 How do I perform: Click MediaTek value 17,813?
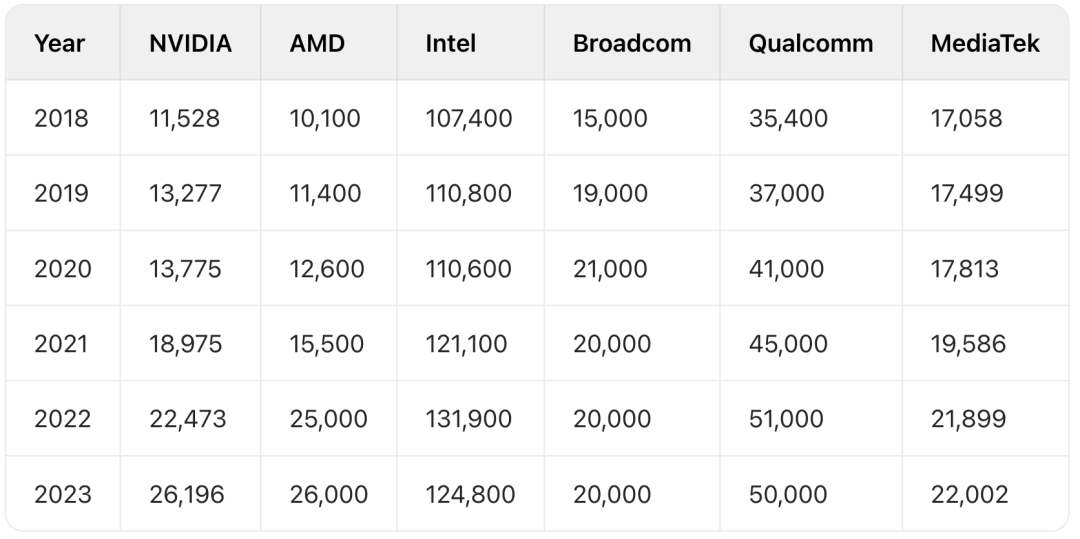(964, 268)
